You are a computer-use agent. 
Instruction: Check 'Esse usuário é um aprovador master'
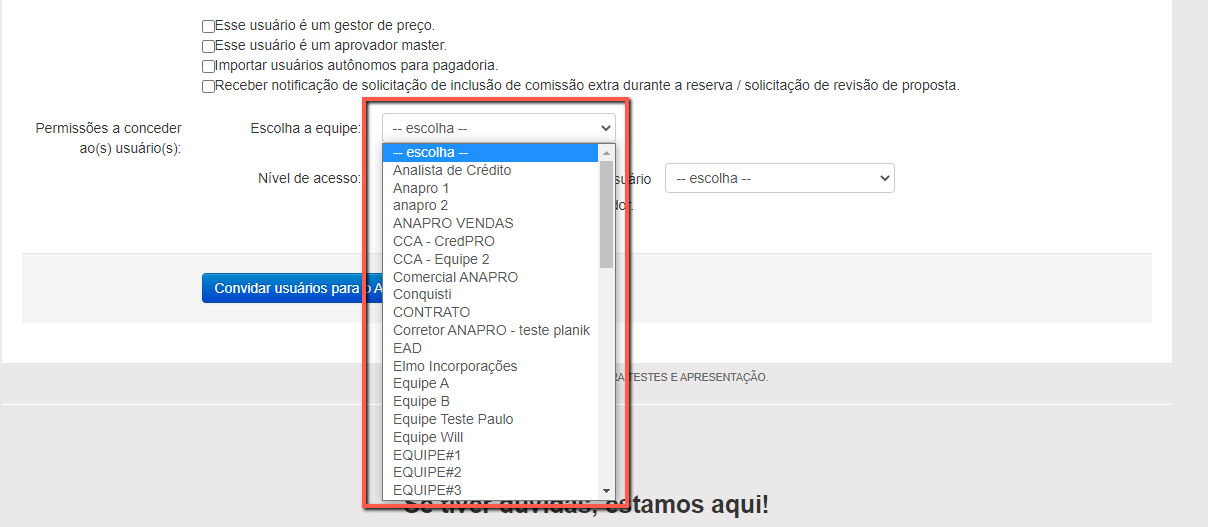208,46
